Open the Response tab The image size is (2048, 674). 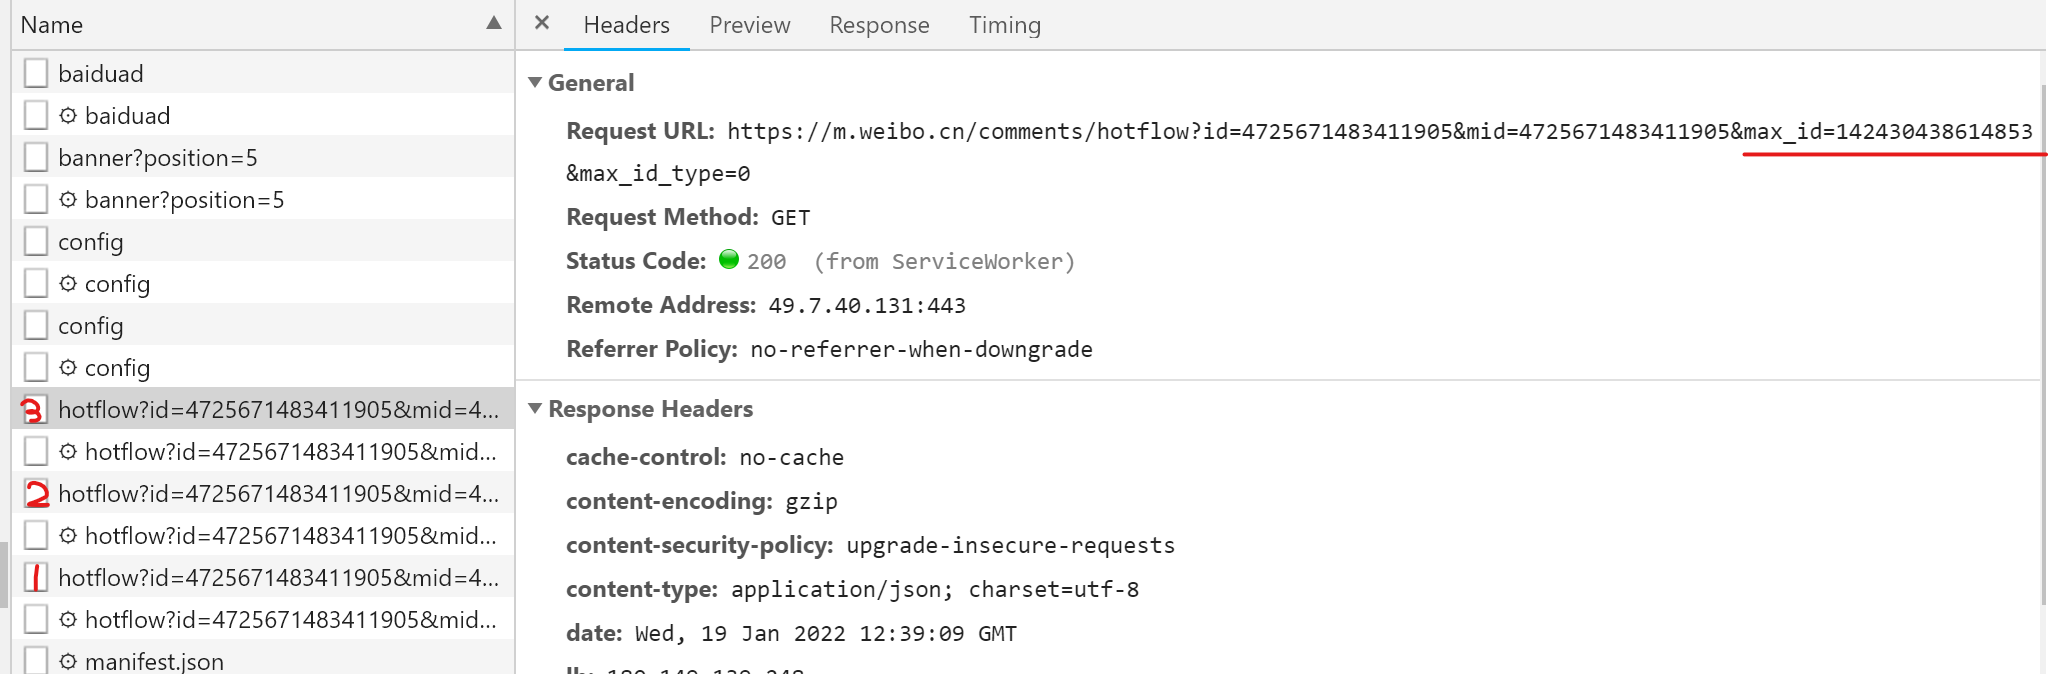879,25
